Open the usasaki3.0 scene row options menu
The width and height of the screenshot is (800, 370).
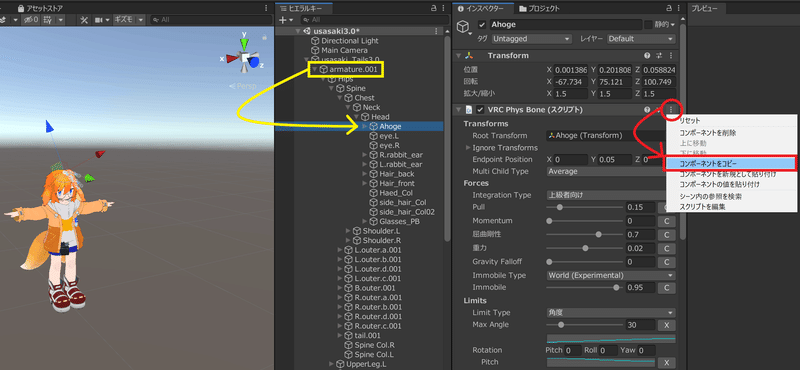(435, 31)
